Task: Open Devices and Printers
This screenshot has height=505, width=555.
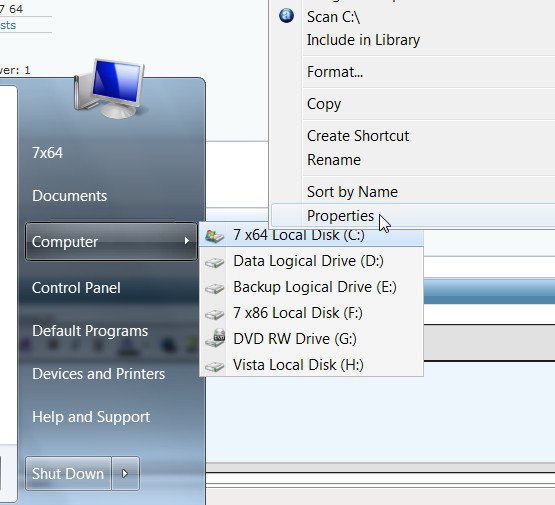Action: click(x=98, y=374)
